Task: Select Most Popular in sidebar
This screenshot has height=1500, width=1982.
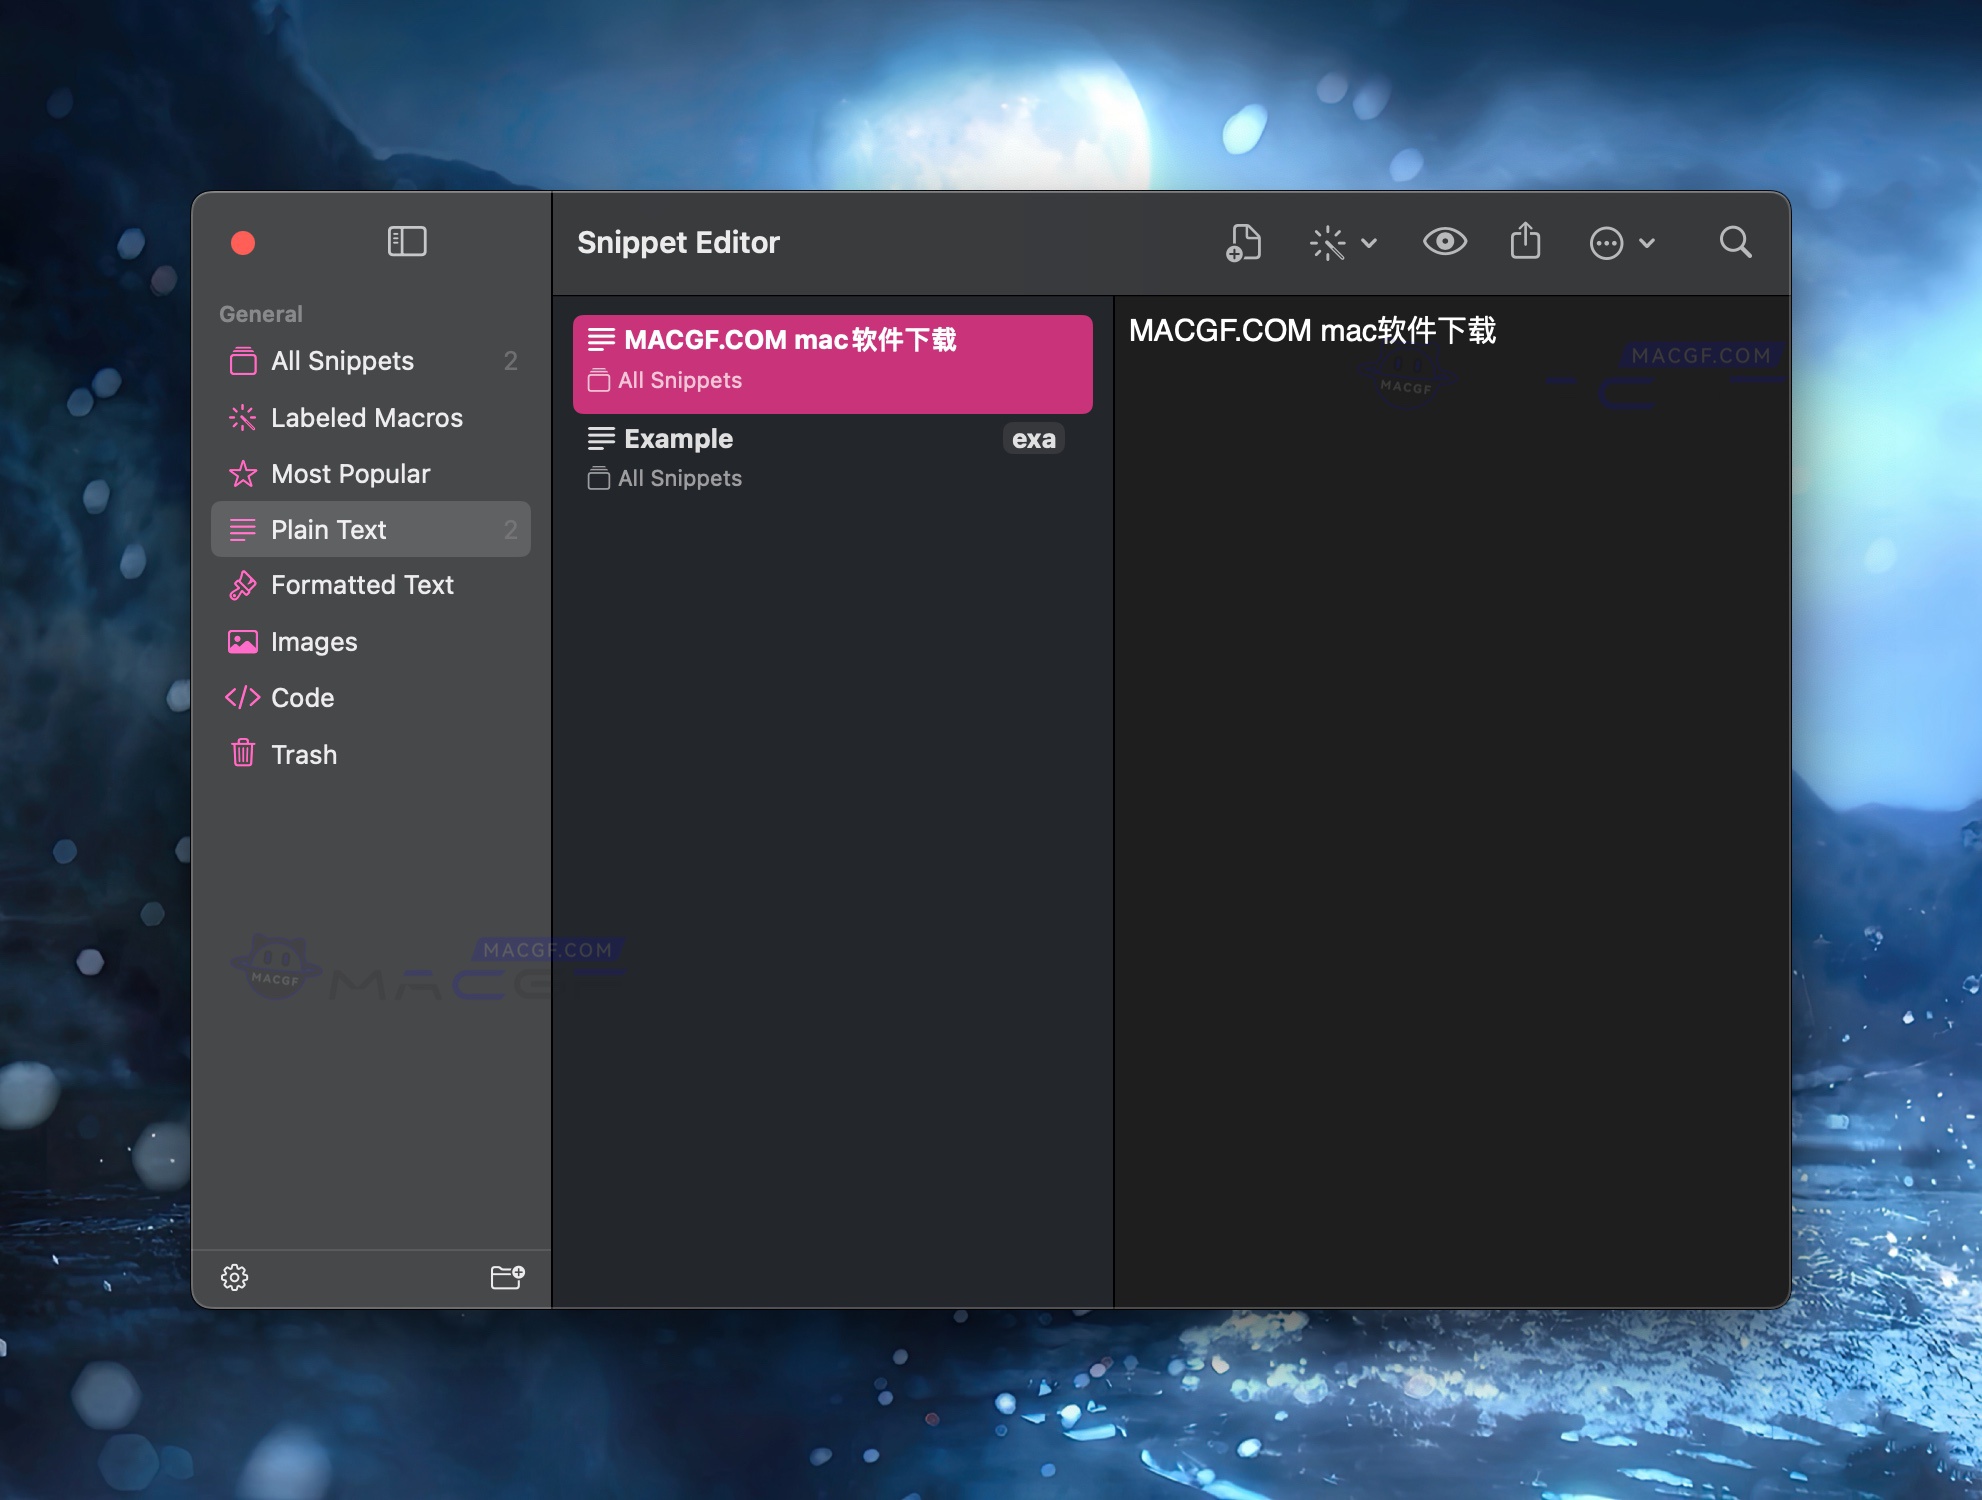Action: pyautogui.click(x=350, y=474)
